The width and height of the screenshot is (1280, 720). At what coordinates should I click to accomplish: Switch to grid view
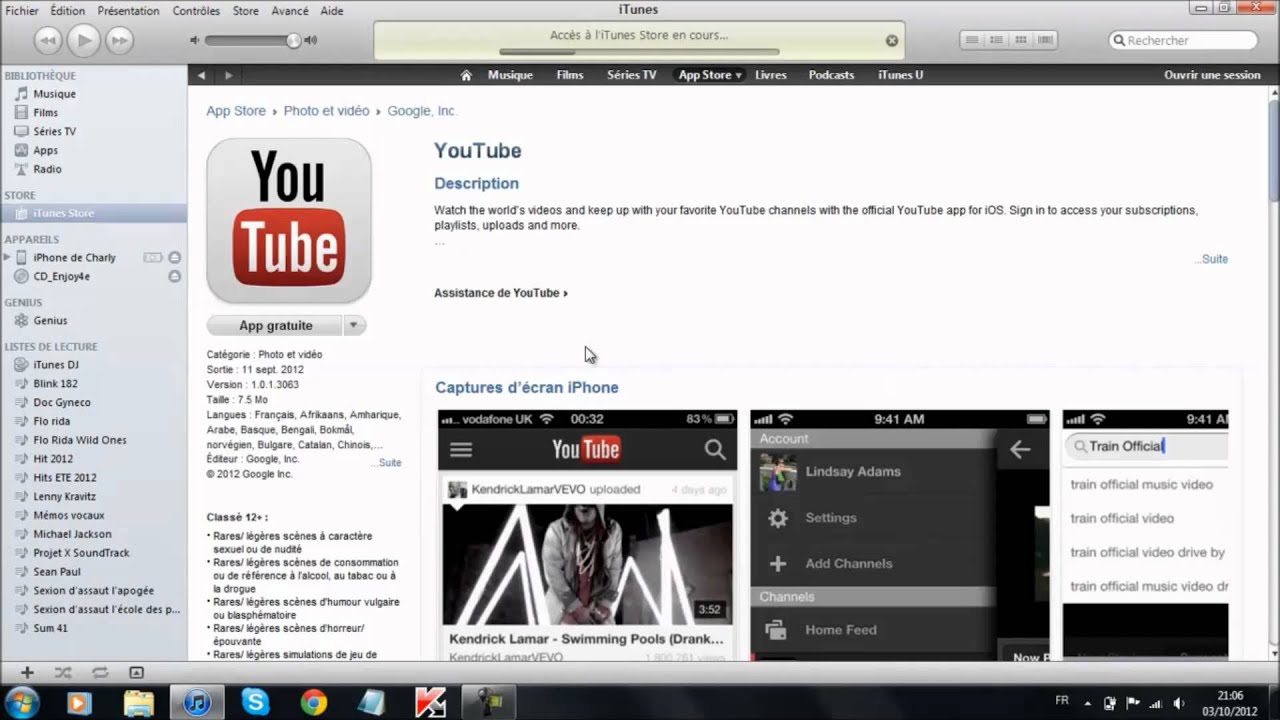[x=1020, y=40]
